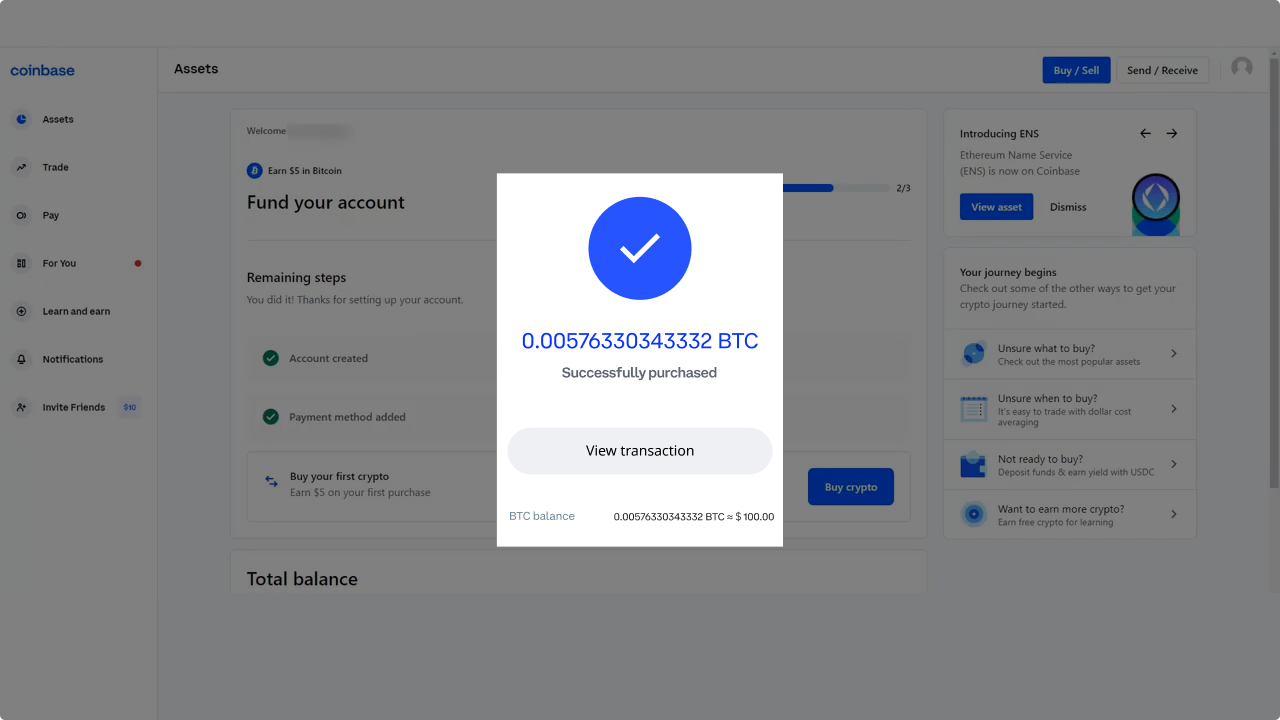Click Want to earn more crypto icon
The width and height of the screenshot is (1280, 720).
click(x=973, y=515)
